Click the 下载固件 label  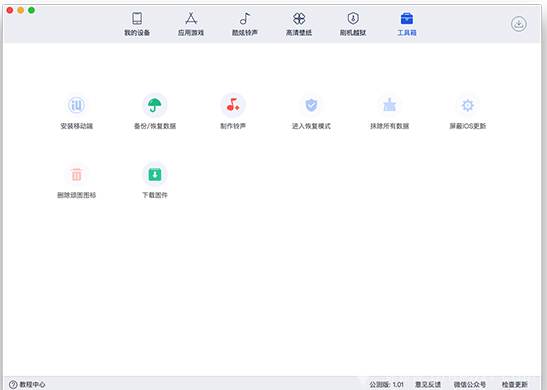click(155, 195)
